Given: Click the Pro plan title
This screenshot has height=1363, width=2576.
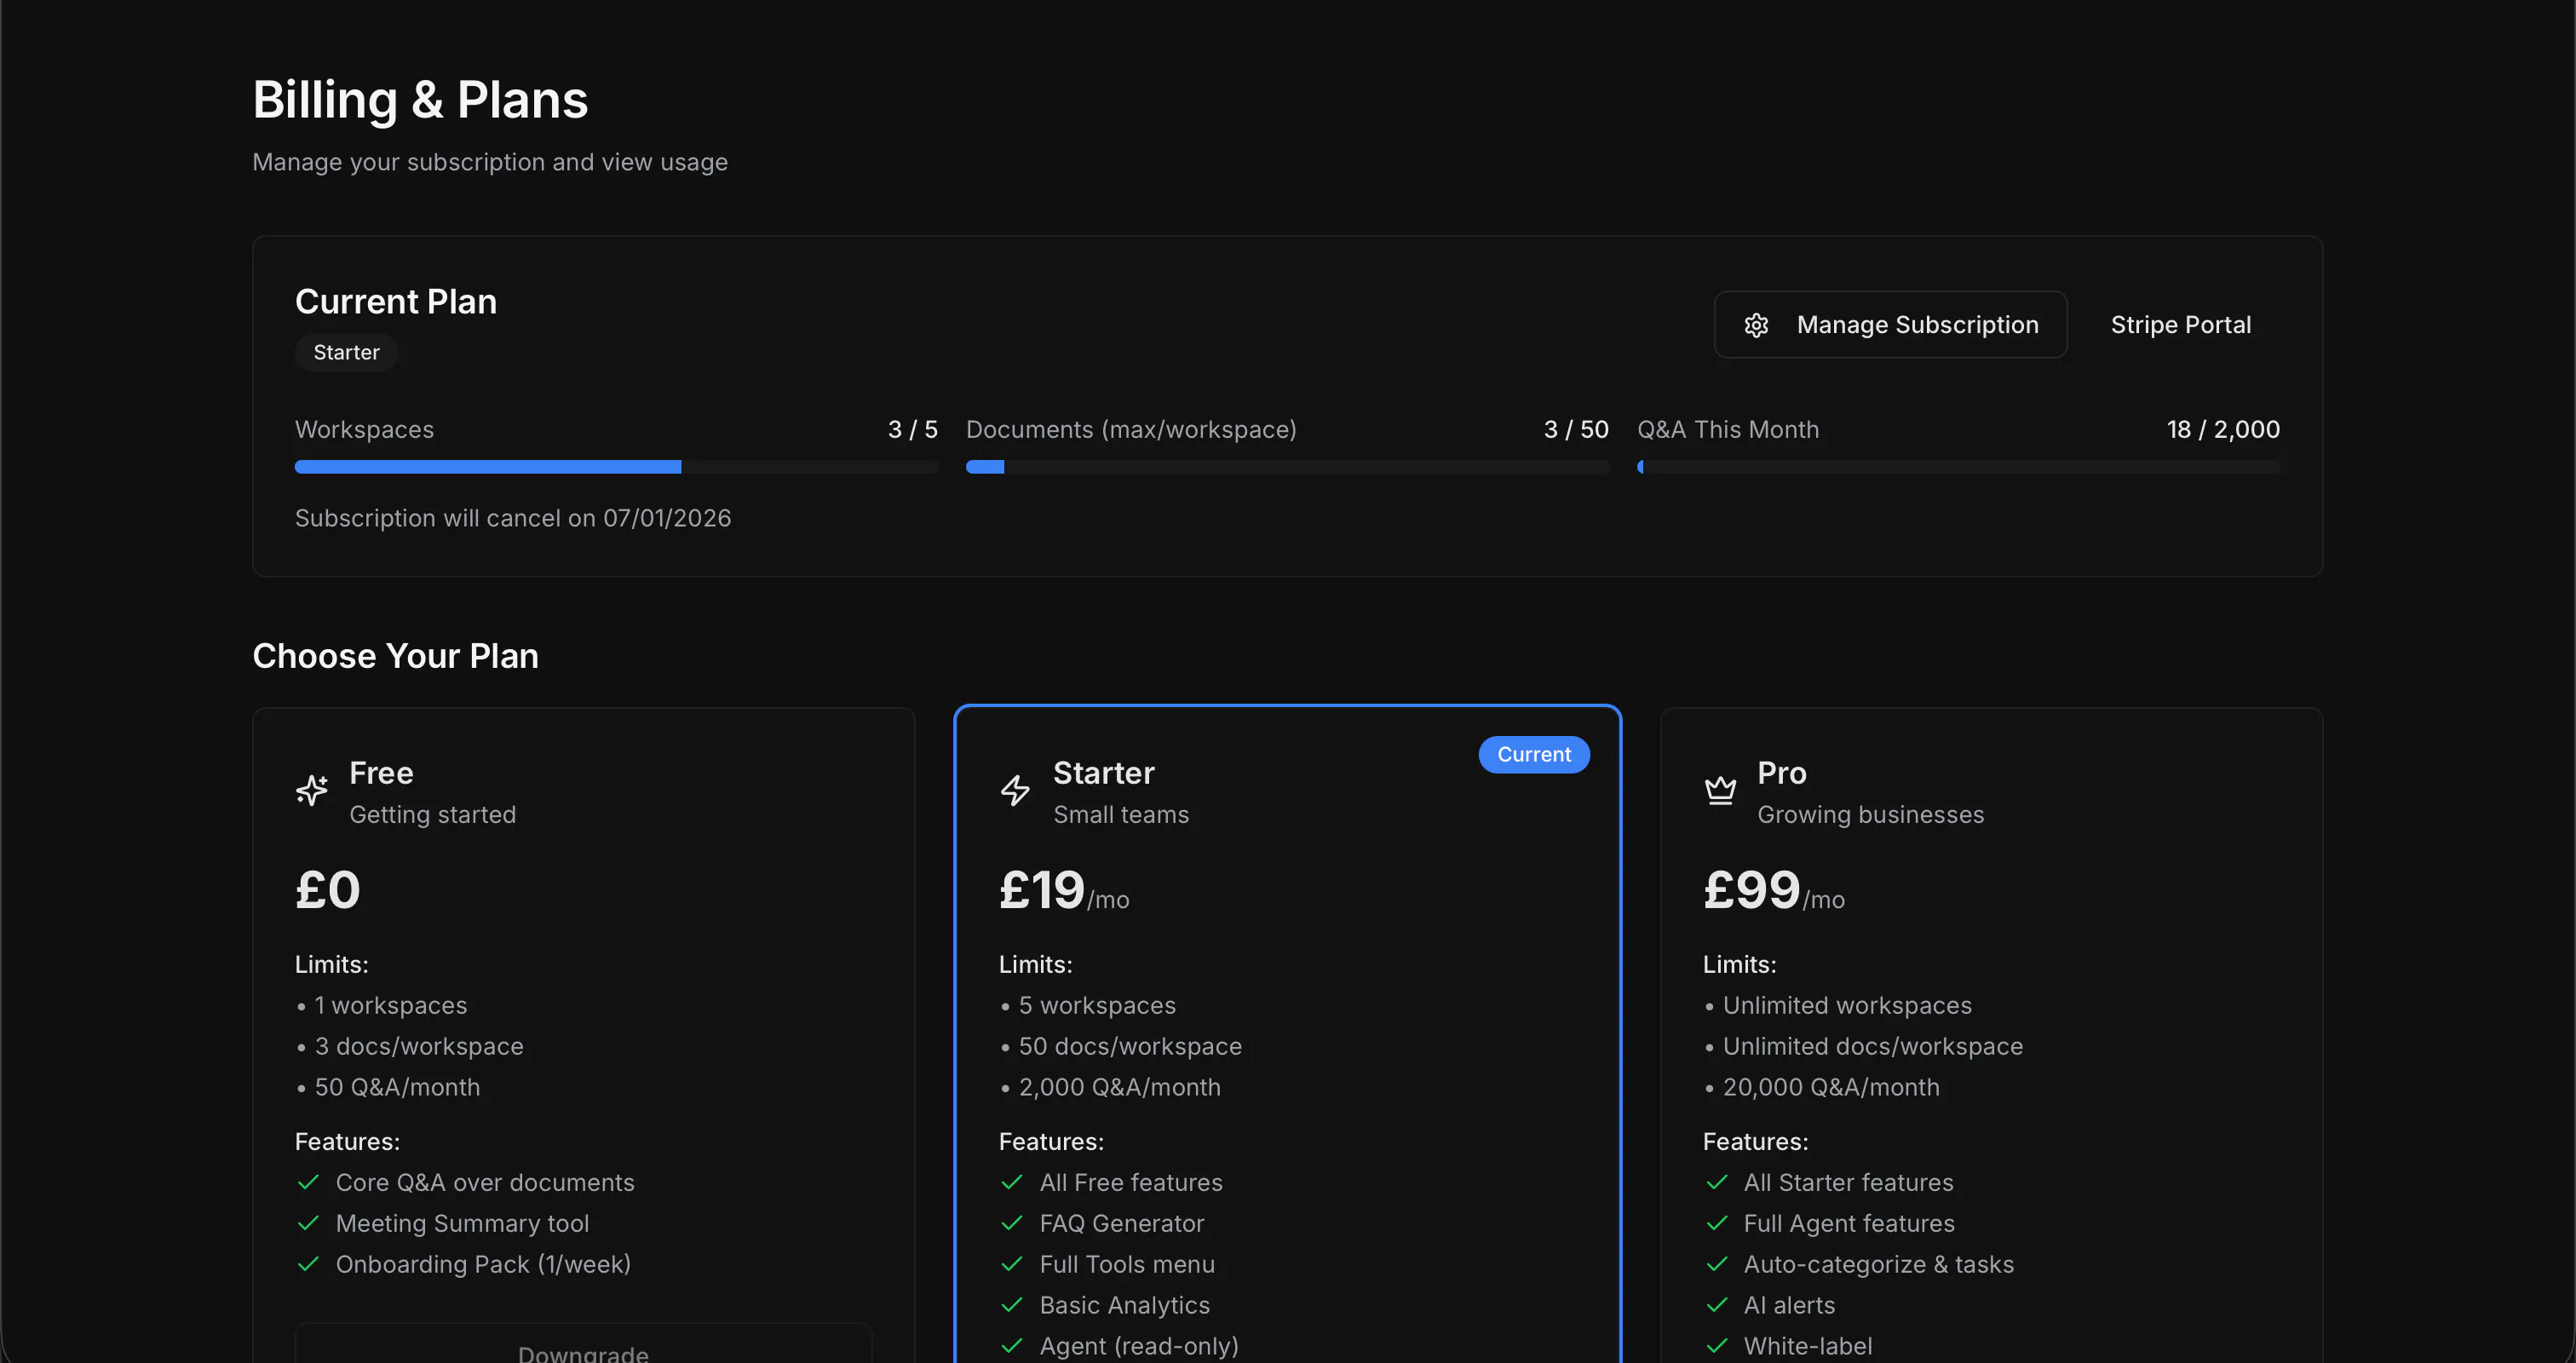Looking at the screenshot, I should [x=1782, y=773].
